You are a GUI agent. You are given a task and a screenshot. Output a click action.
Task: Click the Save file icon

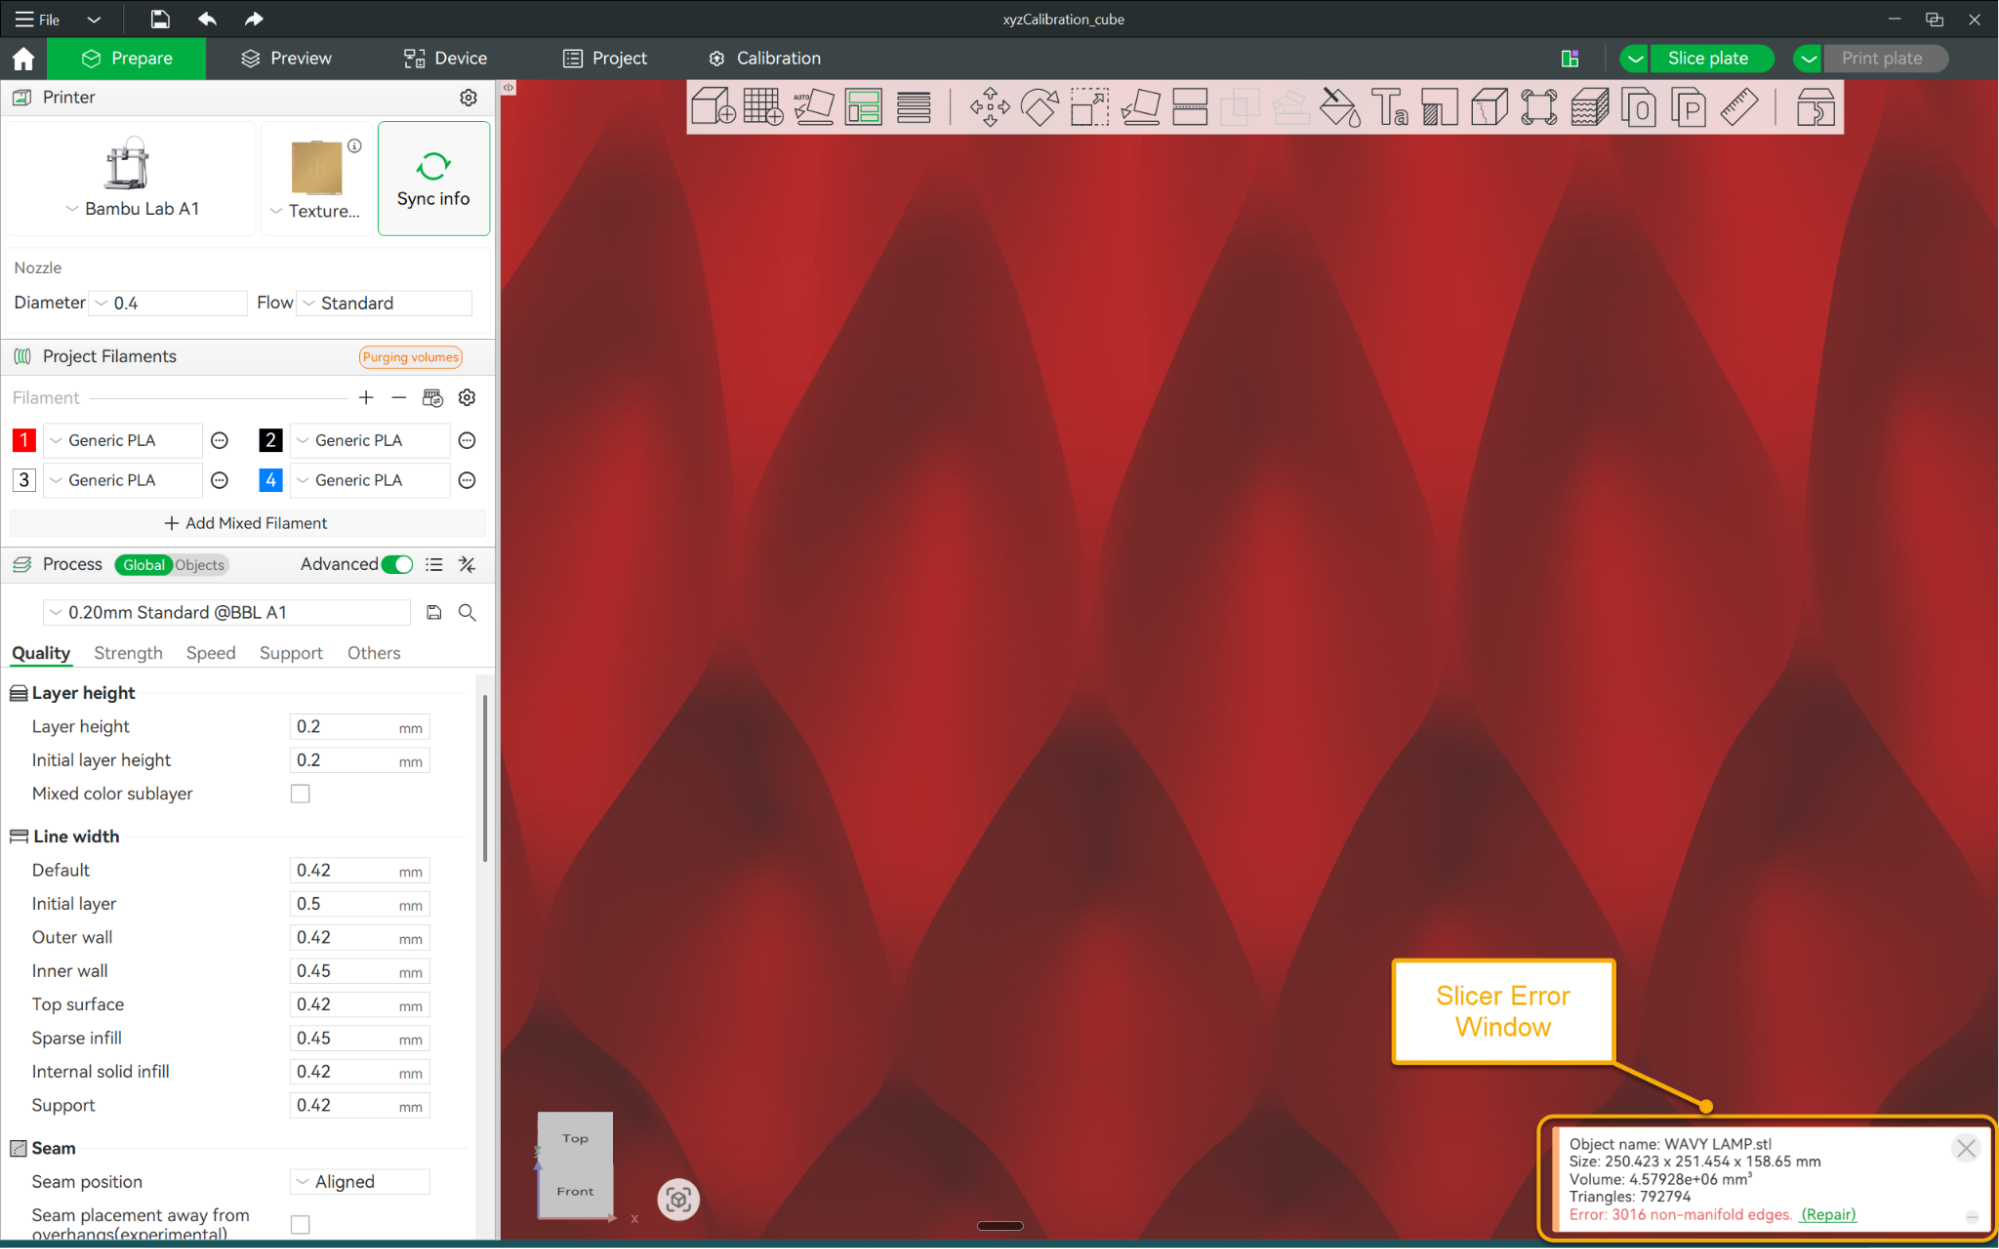160,19
